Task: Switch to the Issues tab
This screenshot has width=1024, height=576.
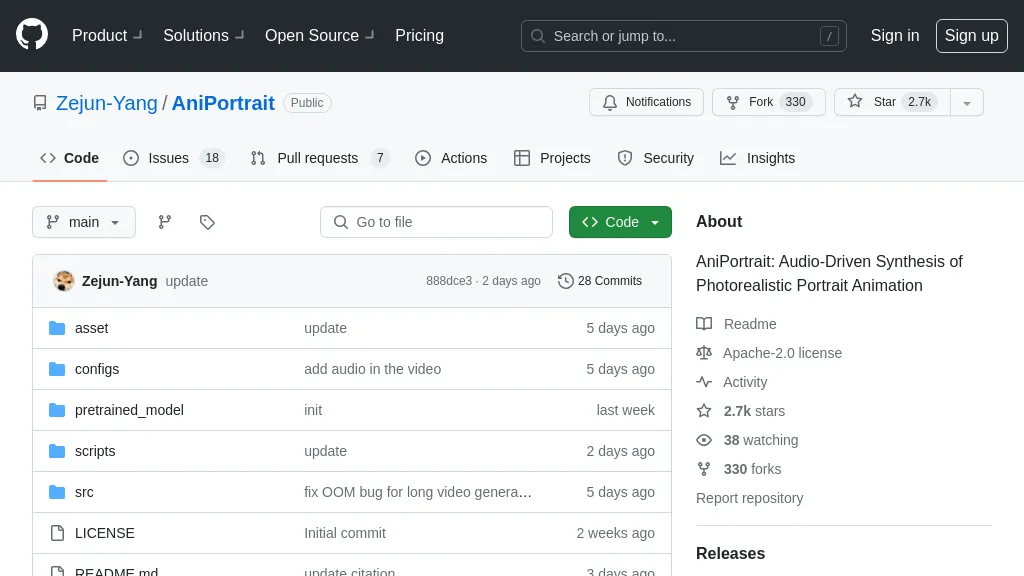Action: pyautogui.click(x=168, y=158)
